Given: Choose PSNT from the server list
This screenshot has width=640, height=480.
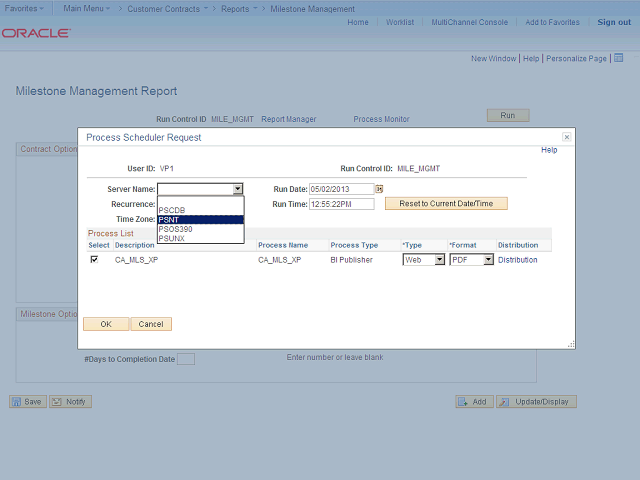Looking at the screenshot, I should point(200,220).
